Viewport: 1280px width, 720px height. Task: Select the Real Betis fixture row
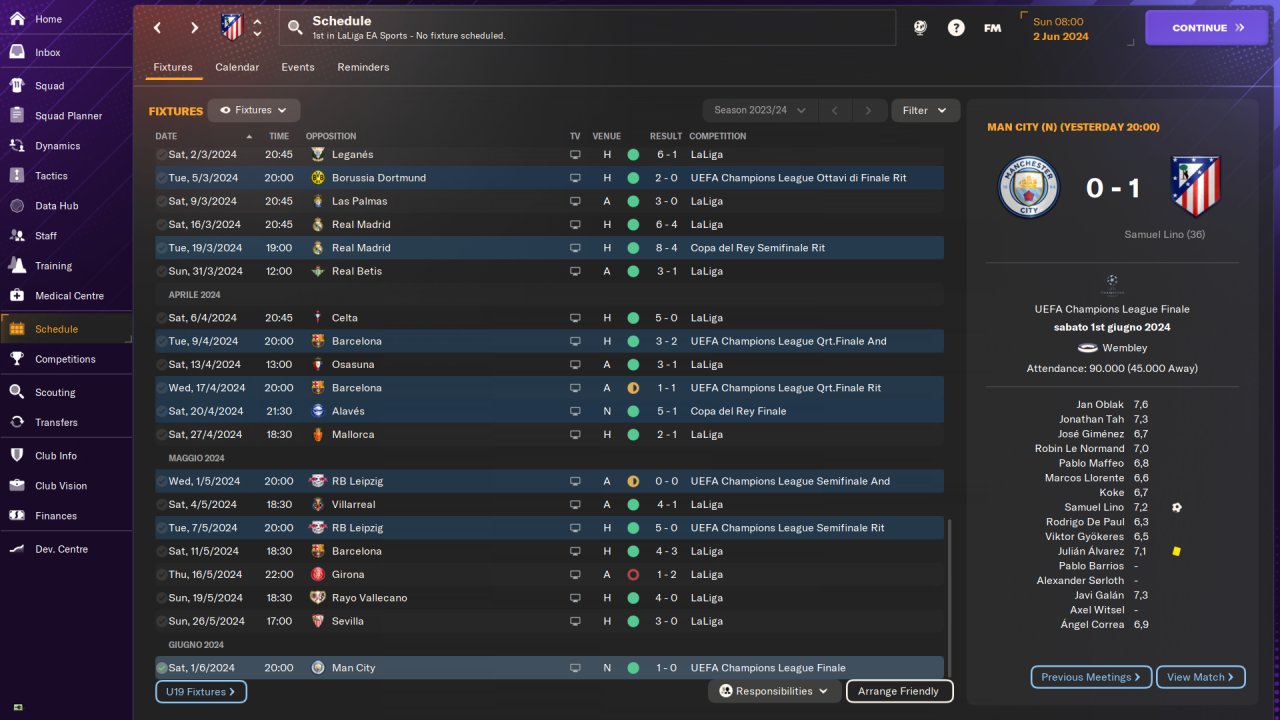click(549, 271)
